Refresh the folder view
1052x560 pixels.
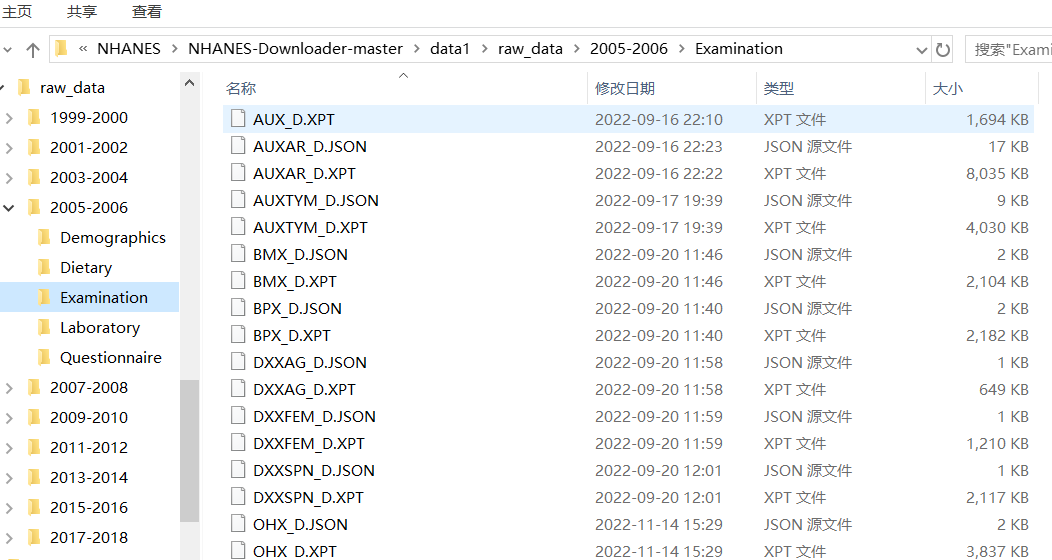click(943, 50)
